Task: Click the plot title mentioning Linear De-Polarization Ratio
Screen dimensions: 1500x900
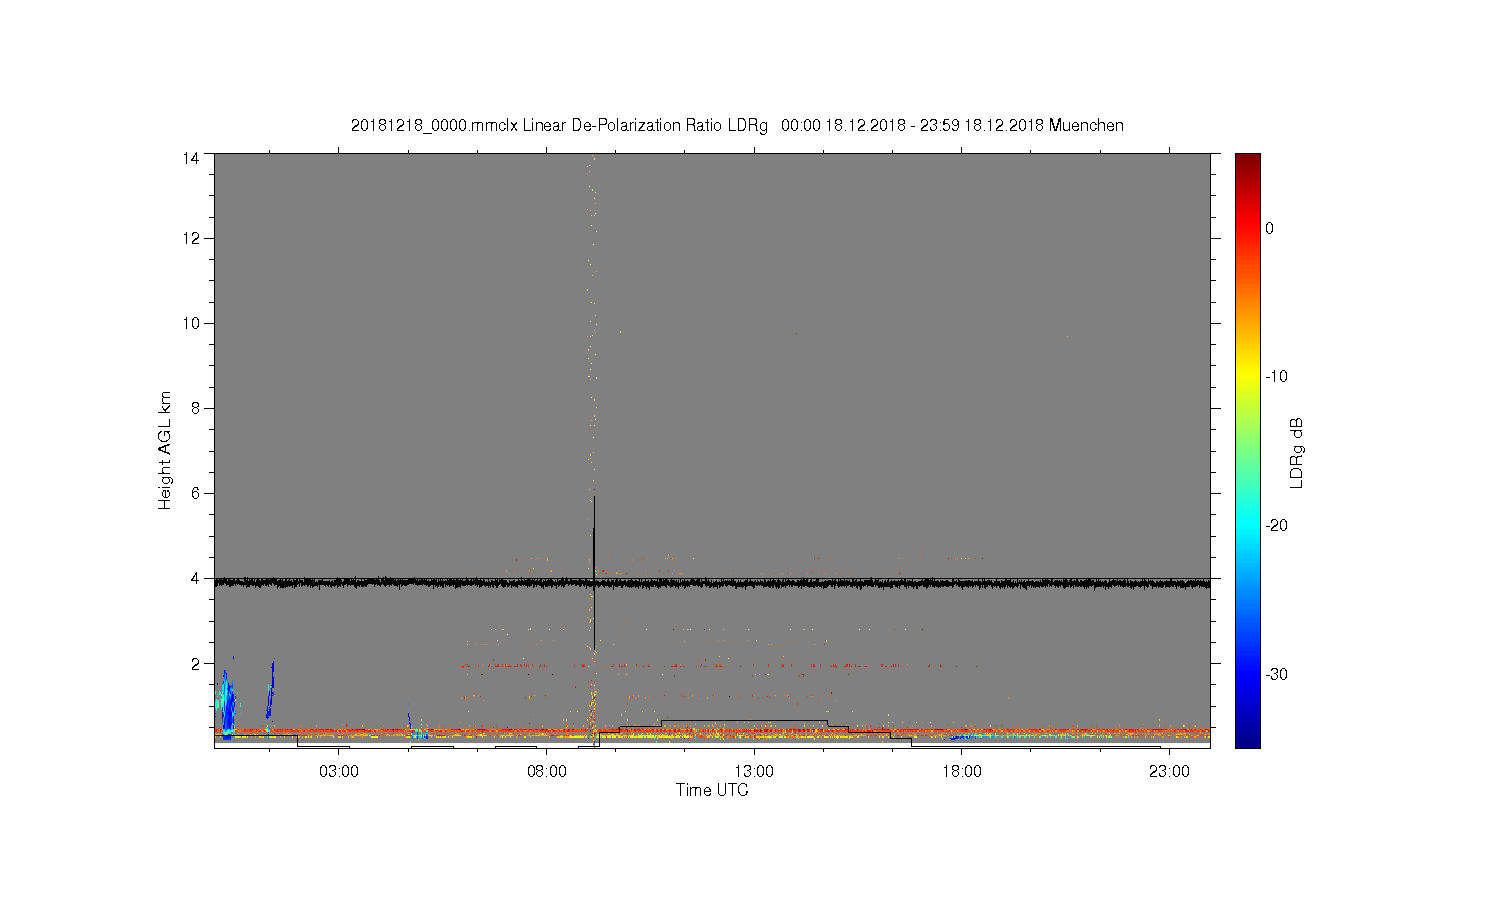Action: click(737, 125)
